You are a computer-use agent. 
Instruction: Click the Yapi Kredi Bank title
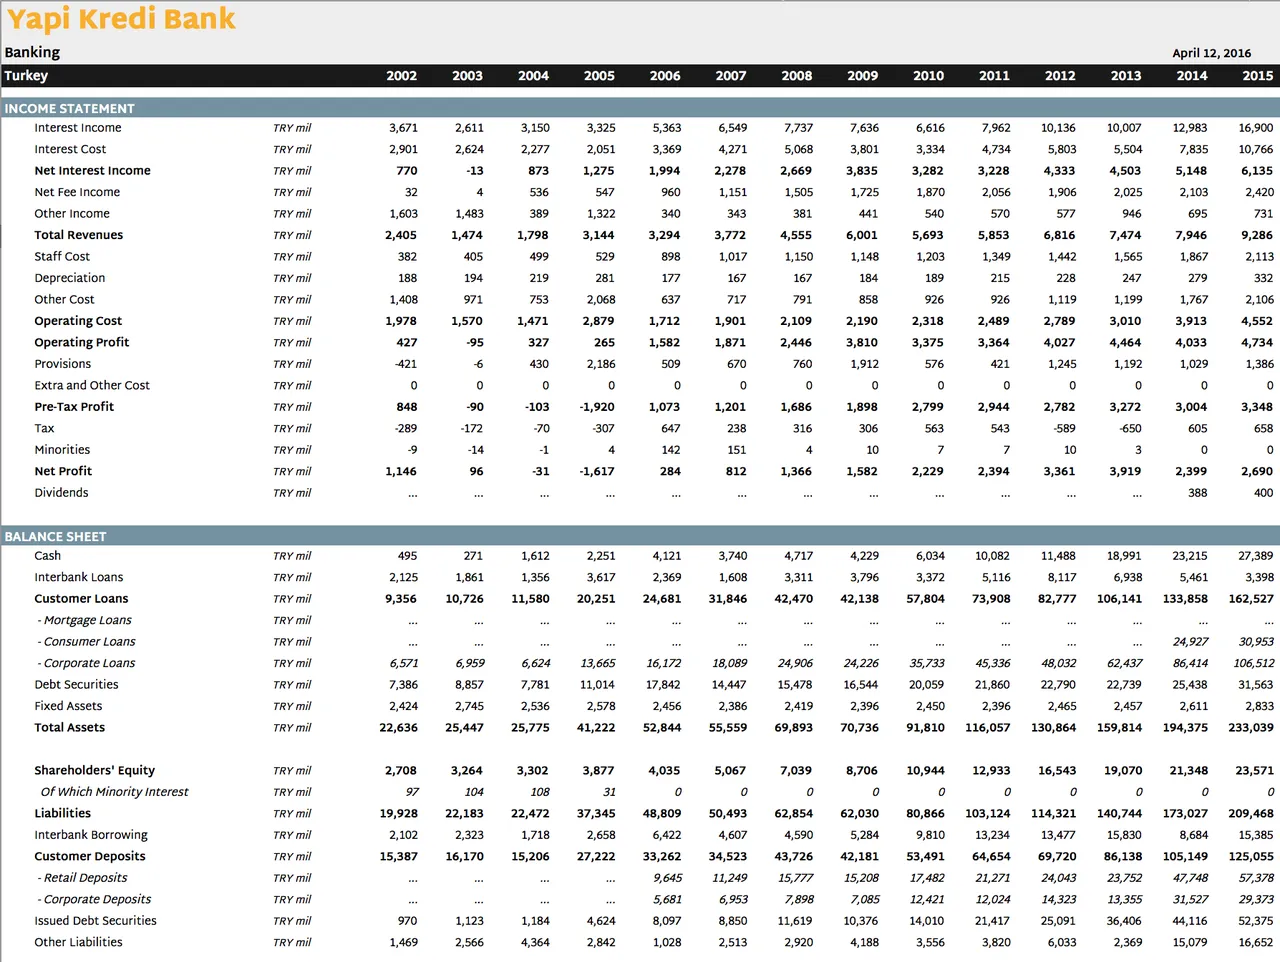pyautogui.click(x=121, y=19)
